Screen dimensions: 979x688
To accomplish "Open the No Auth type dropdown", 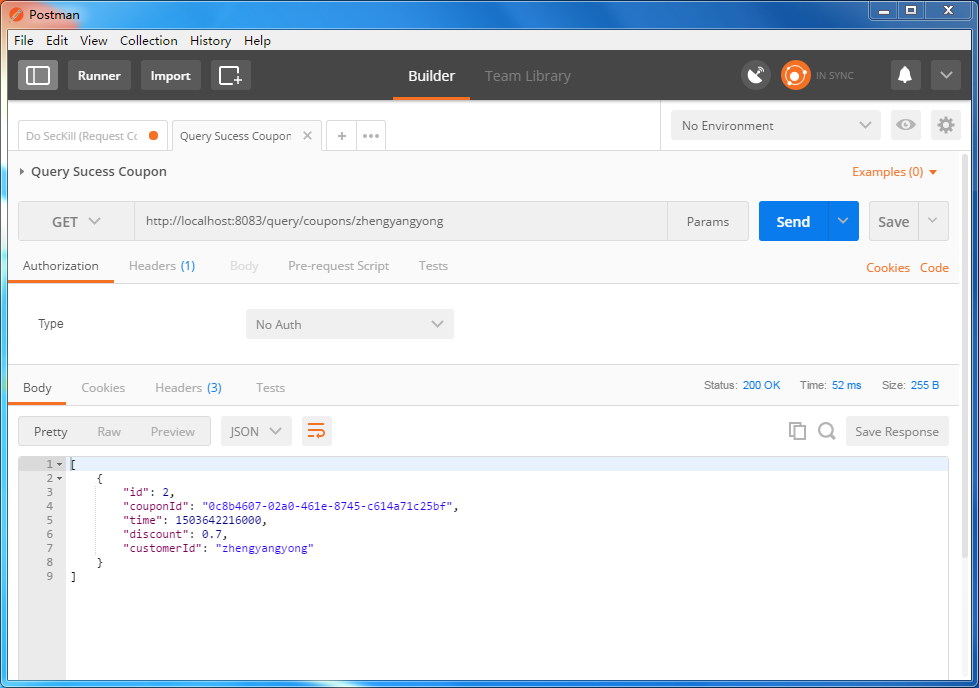I will pos(349,324).
